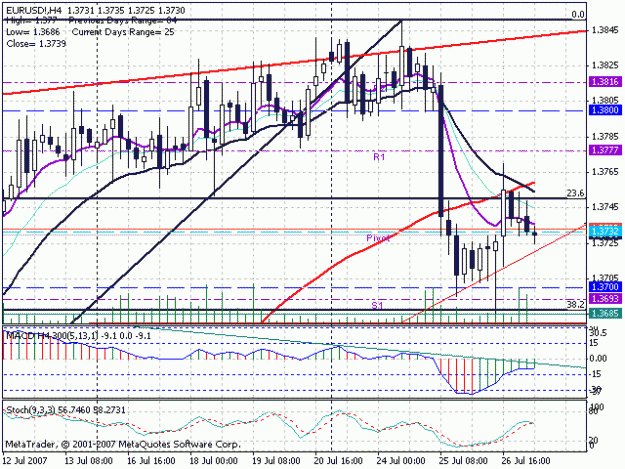This screenshot has height=469, width=625.
Task: Click the 19 Jul 08:00 time label
Action: 276,461
